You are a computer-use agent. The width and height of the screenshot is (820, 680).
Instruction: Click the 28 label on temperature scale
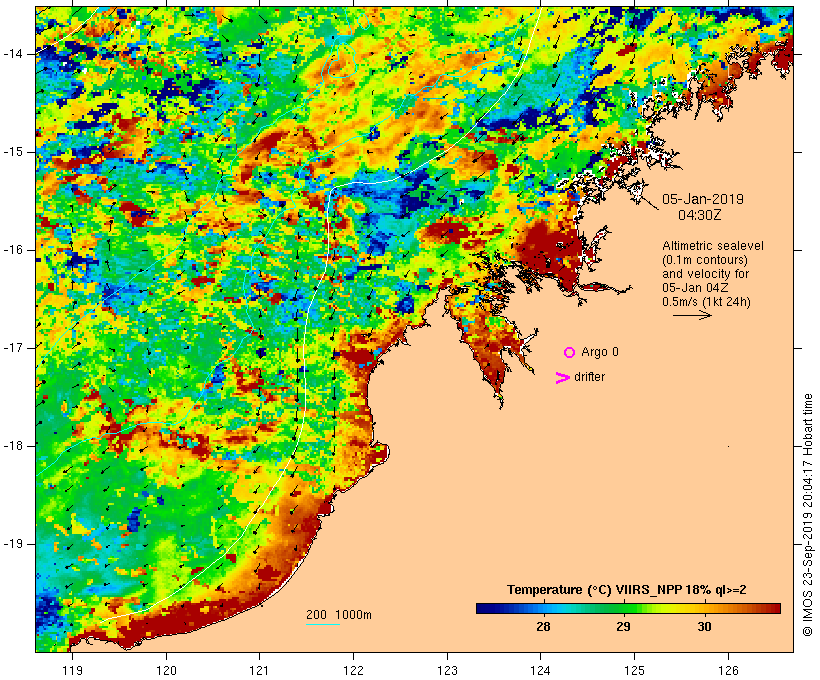(543, 627)
